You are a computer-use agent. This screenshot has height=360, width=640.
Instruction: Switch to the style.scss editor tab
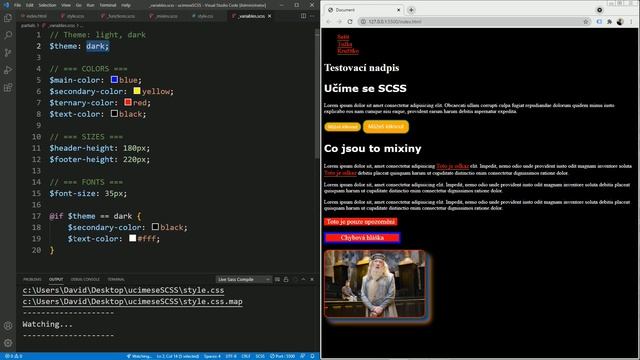(x=74, y=16)
